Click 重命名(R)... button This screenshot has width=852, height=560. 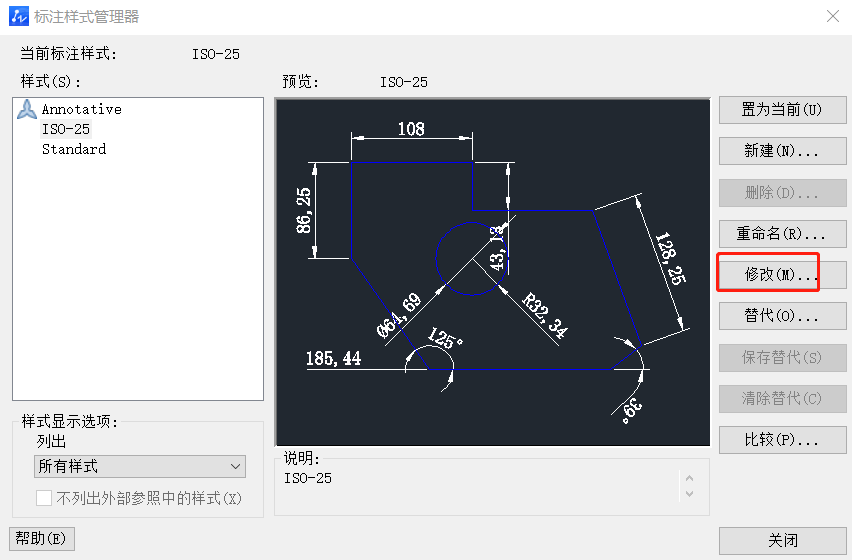point(782,234)
